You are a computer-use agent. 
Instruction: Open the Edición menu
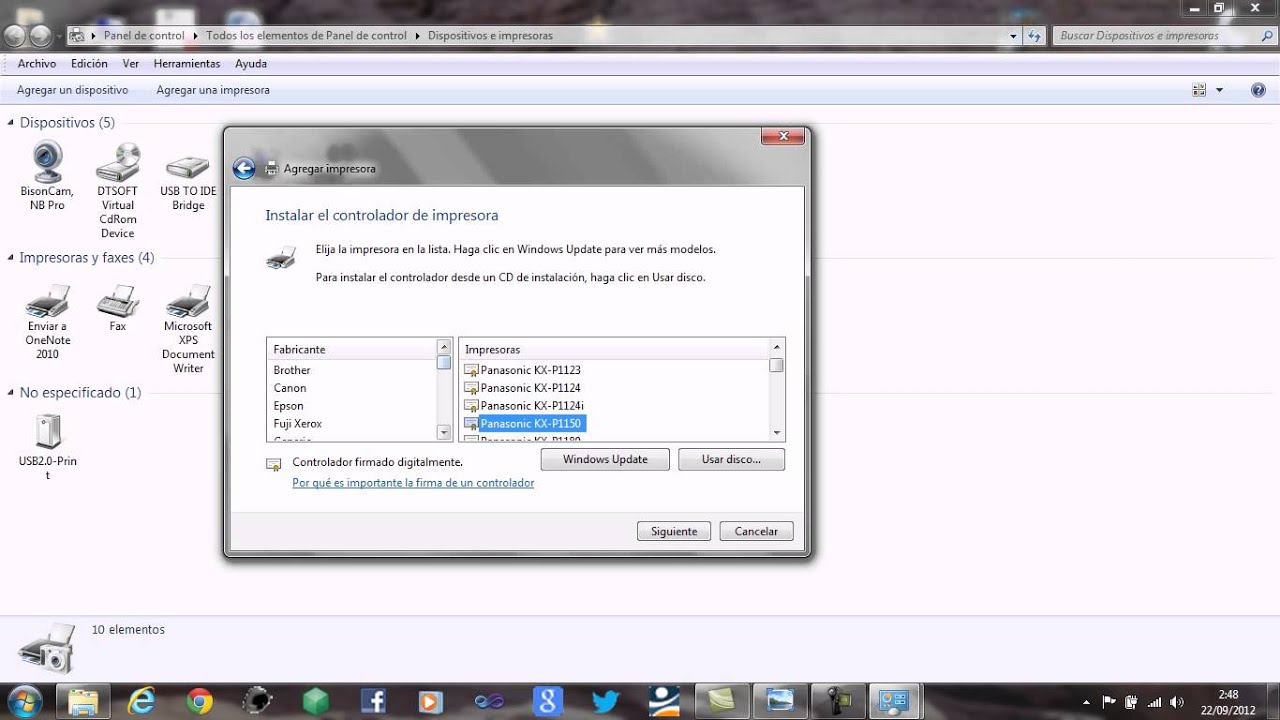[x=89, y=63]
